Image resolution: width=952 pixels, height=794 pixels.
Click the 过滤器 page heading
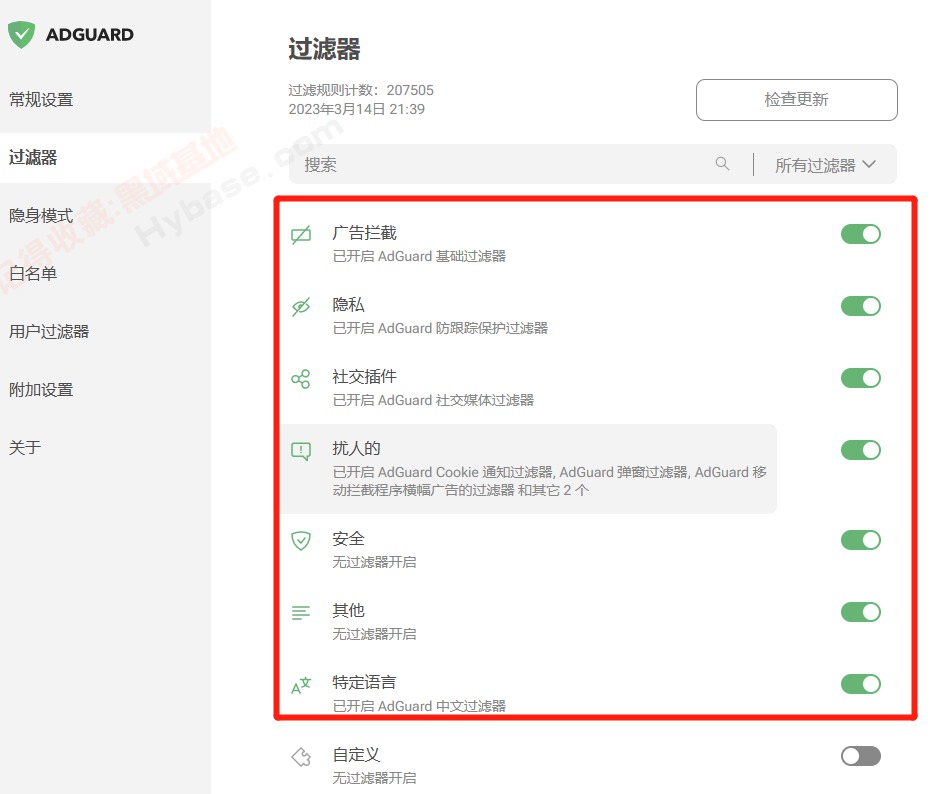tap(324, 49)
